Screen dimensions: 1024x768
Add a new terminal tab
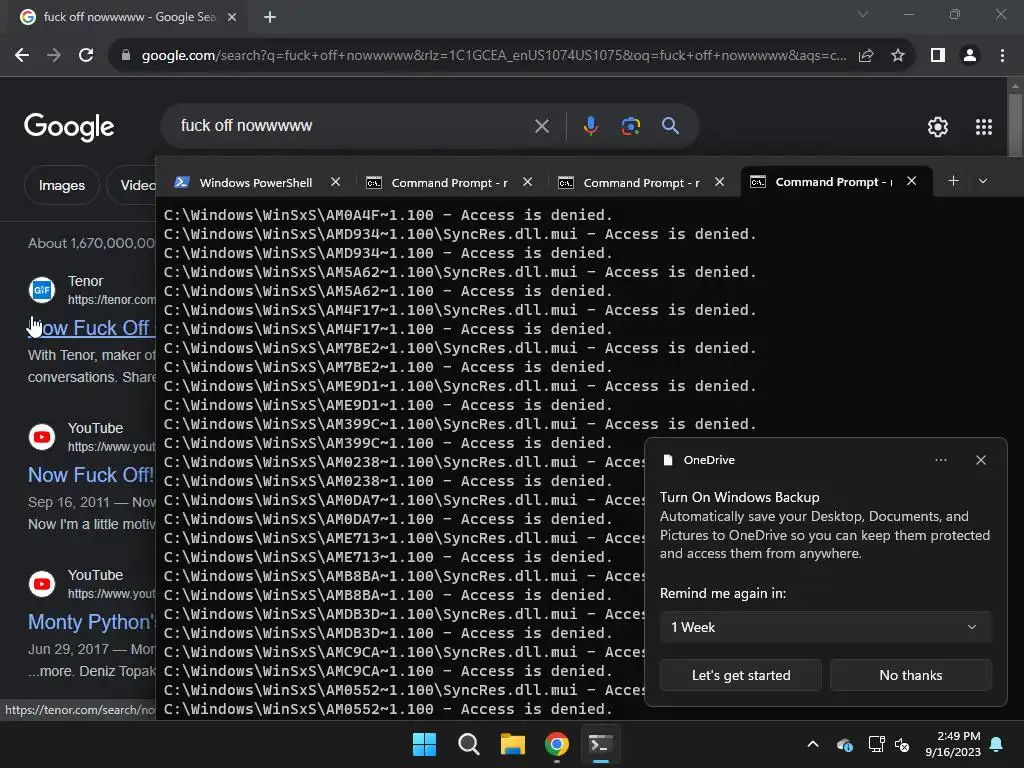pyautogui.click(x=953, y=181)
